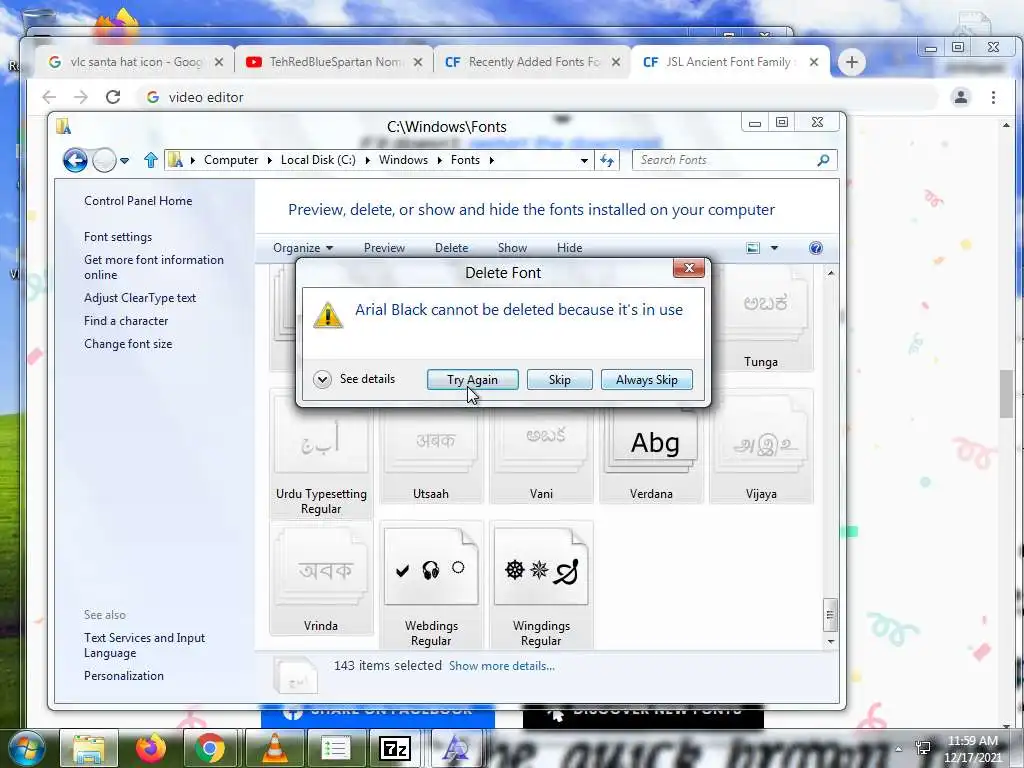Image resolution: width=1024 pixels, height=768 pixels.
Task: Select the Urdu Typesetting Regular font
Action: 321,454
